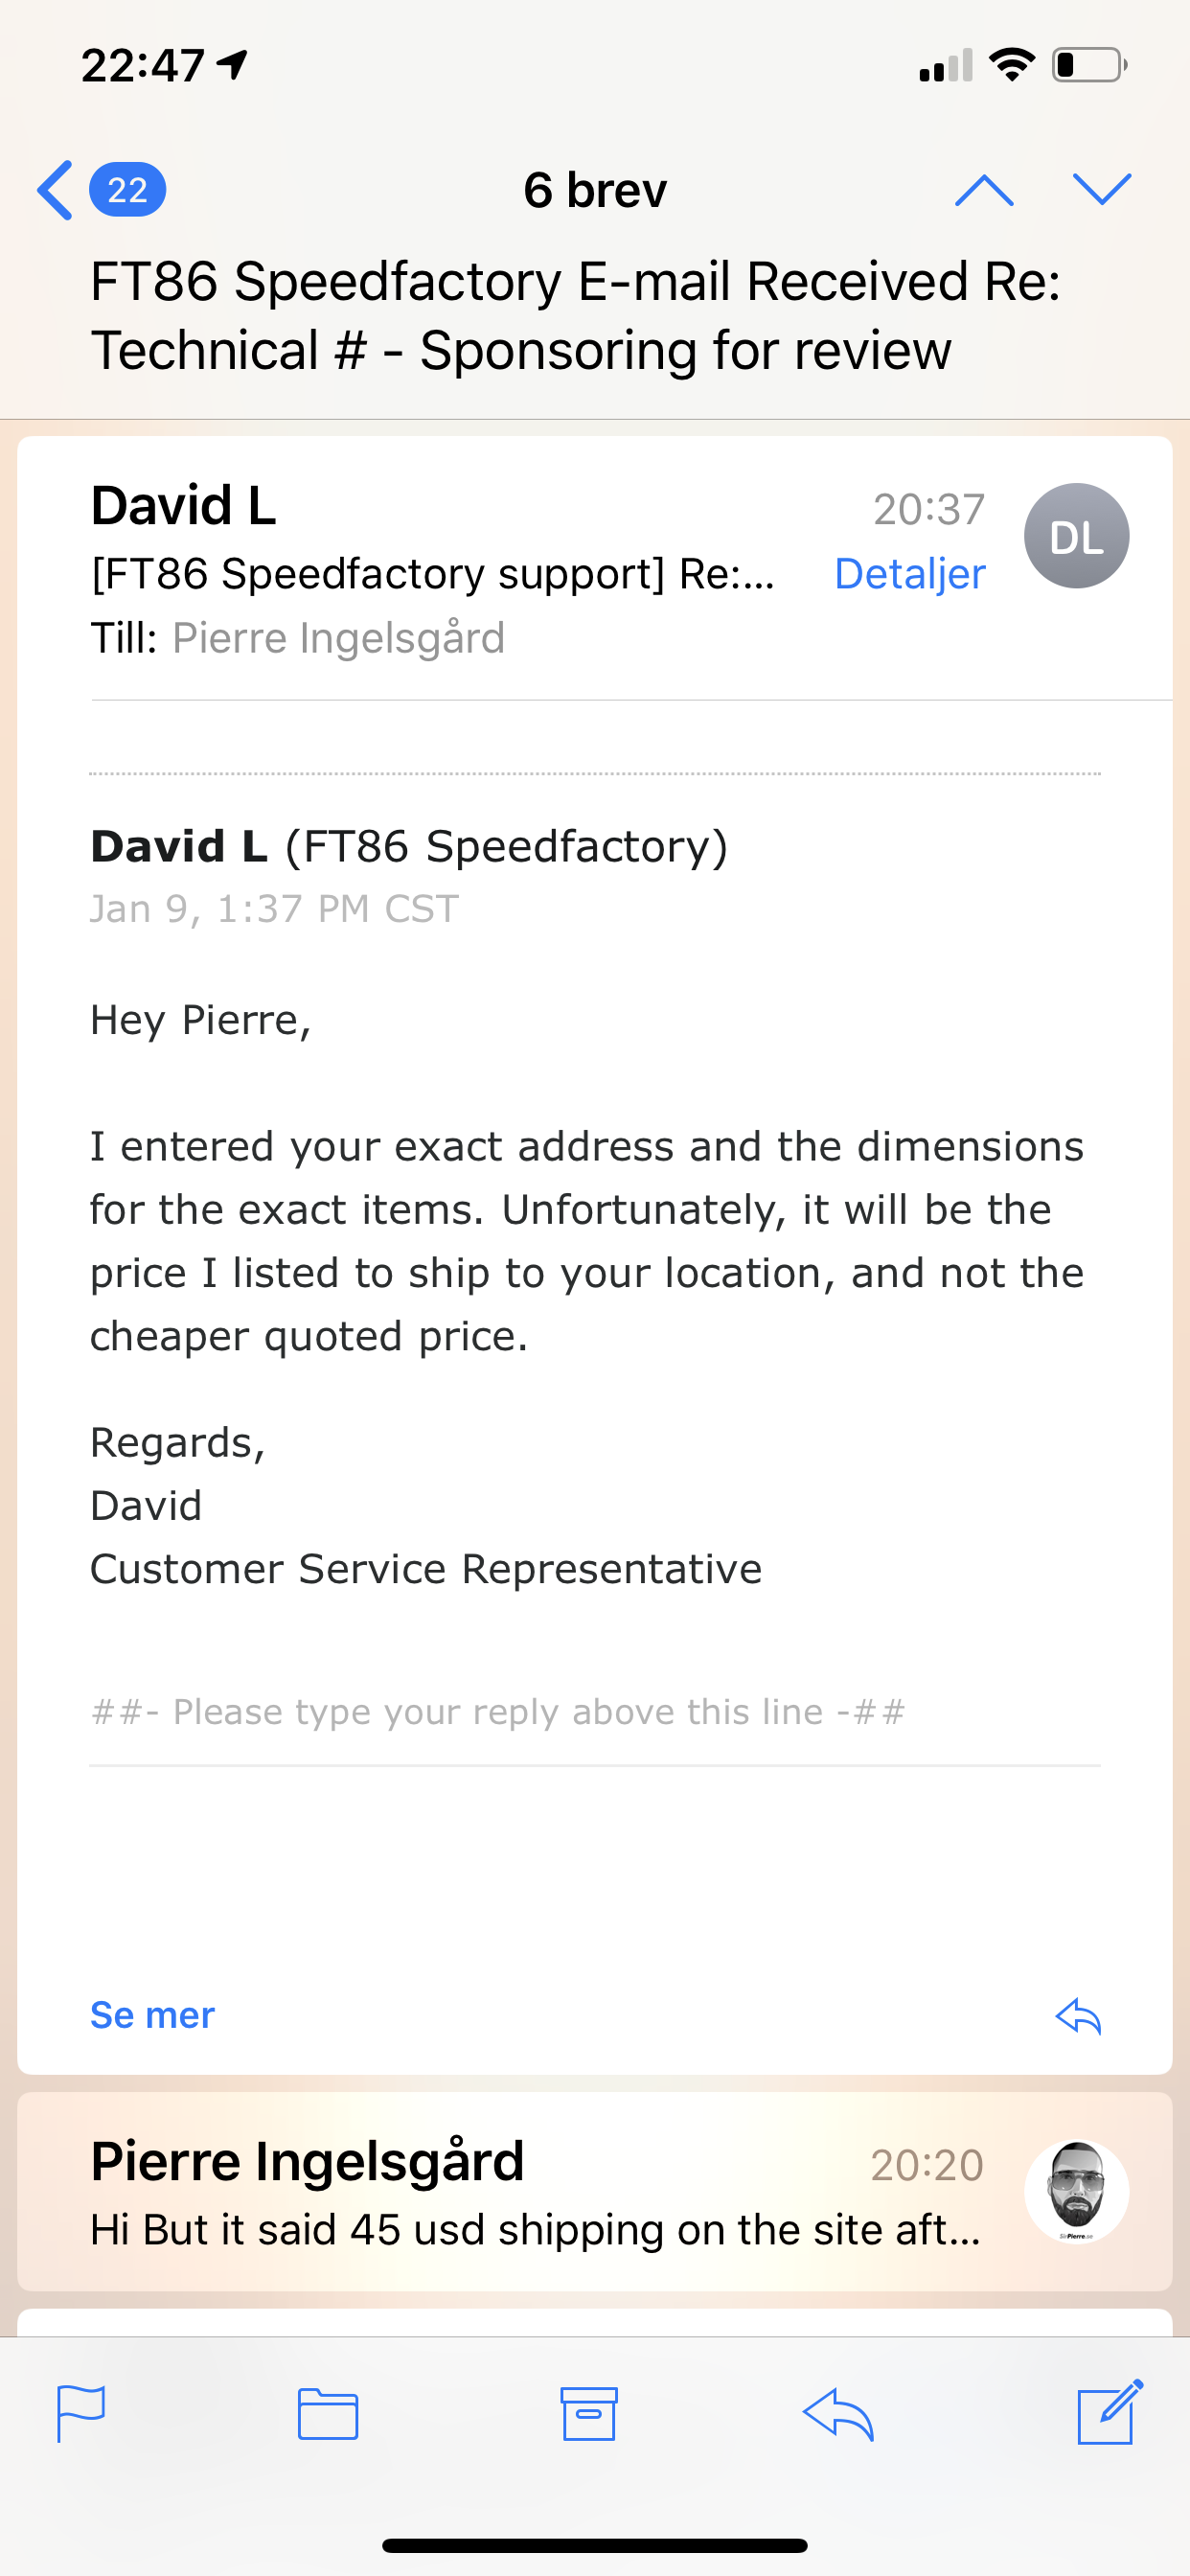This screenshot has height=2576, width=1190.
Task: Tap the recipient name Pierre Ingelsgård
Action: (x=338, y=639)
